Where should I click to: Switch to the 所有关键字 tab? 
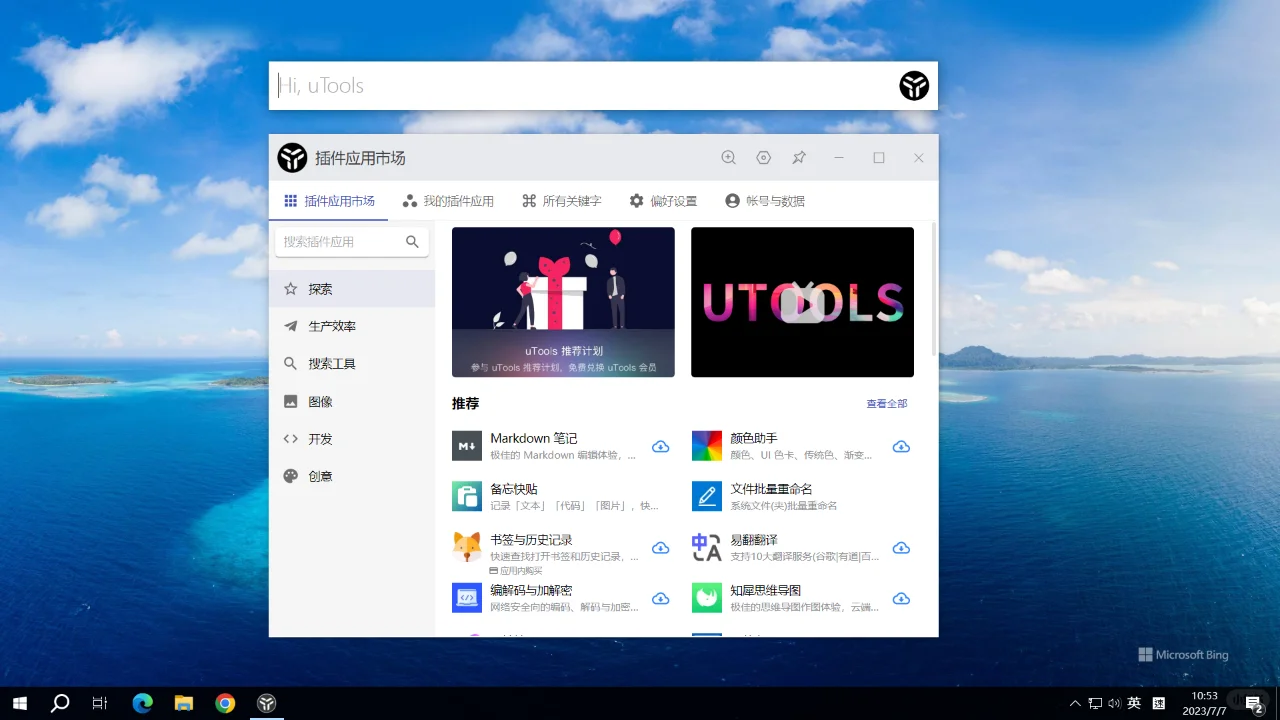coord(562,201)
